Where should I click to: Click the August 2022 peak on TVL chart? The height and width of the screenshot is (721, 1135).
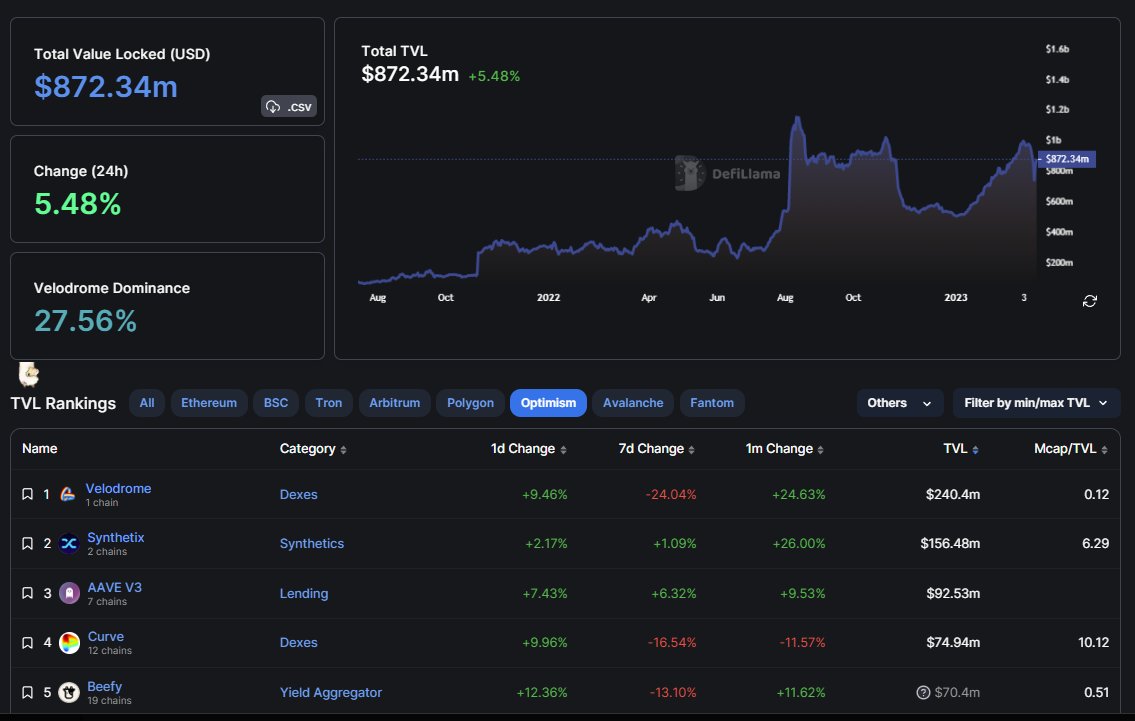798,118
